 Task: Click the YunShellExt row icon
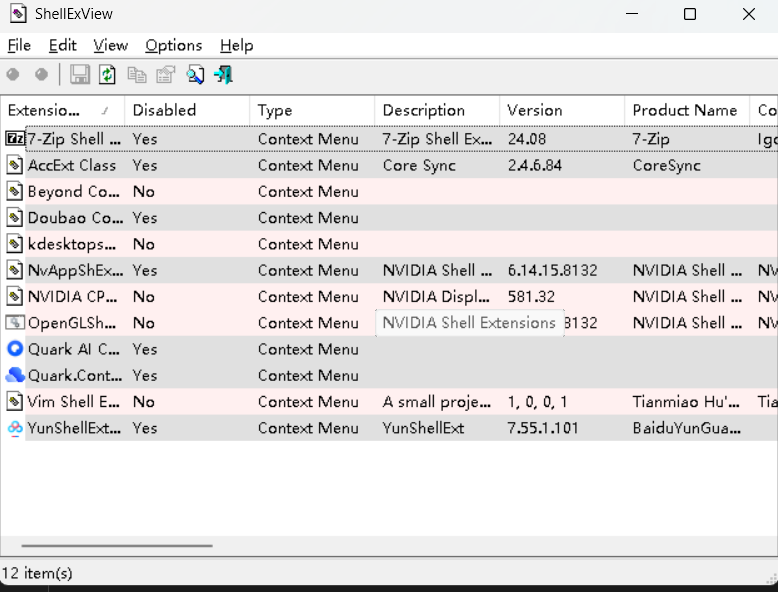tap(15, 428)
